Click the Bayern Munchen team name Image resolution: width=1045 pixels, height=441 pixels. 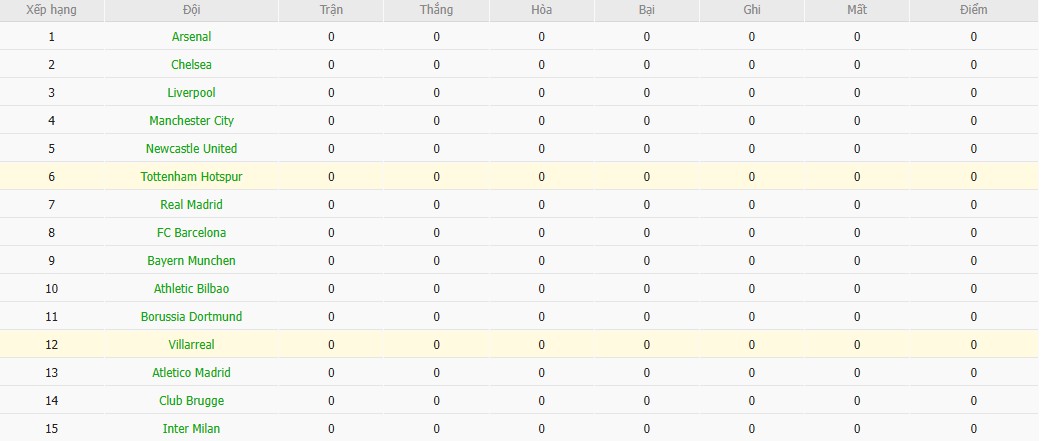click(191, 261)
